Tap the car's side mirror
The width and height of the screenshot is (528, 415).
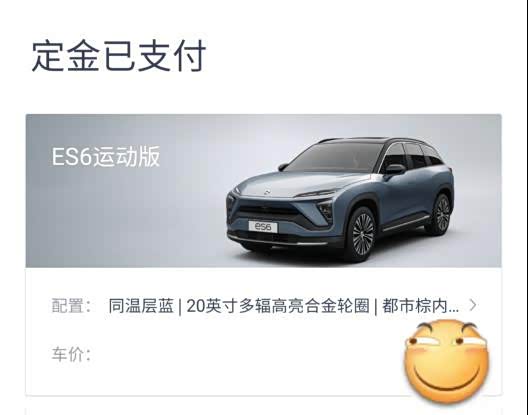point(395,168)
